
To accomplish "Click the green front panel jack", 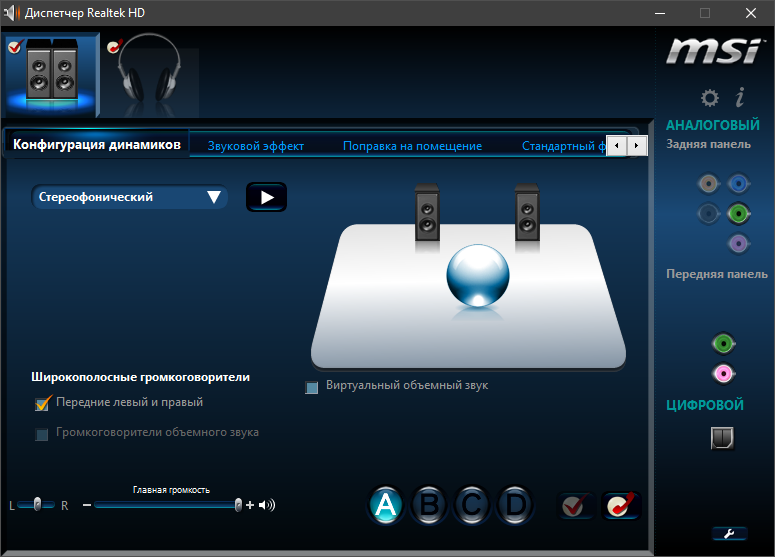I will (724, 343).
